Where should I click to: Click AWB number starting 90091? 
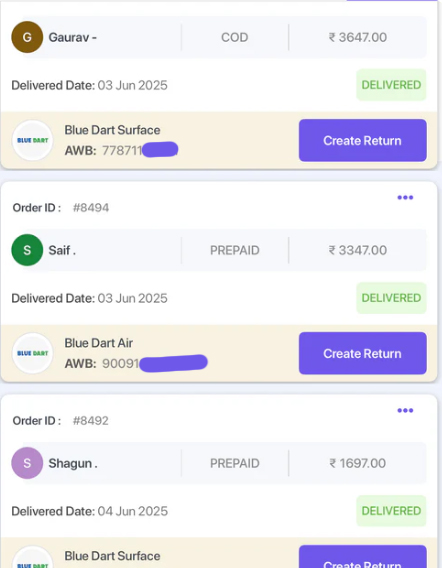(x=155, y=363)
